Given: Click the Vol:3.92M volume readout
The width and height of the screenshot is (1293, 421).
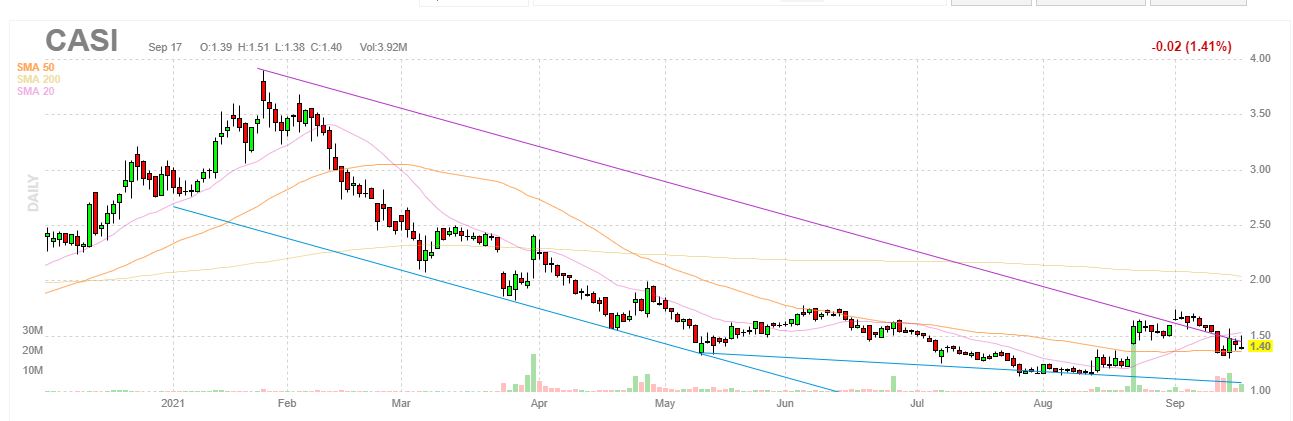Looking at the screenshot, I should 383,47.
